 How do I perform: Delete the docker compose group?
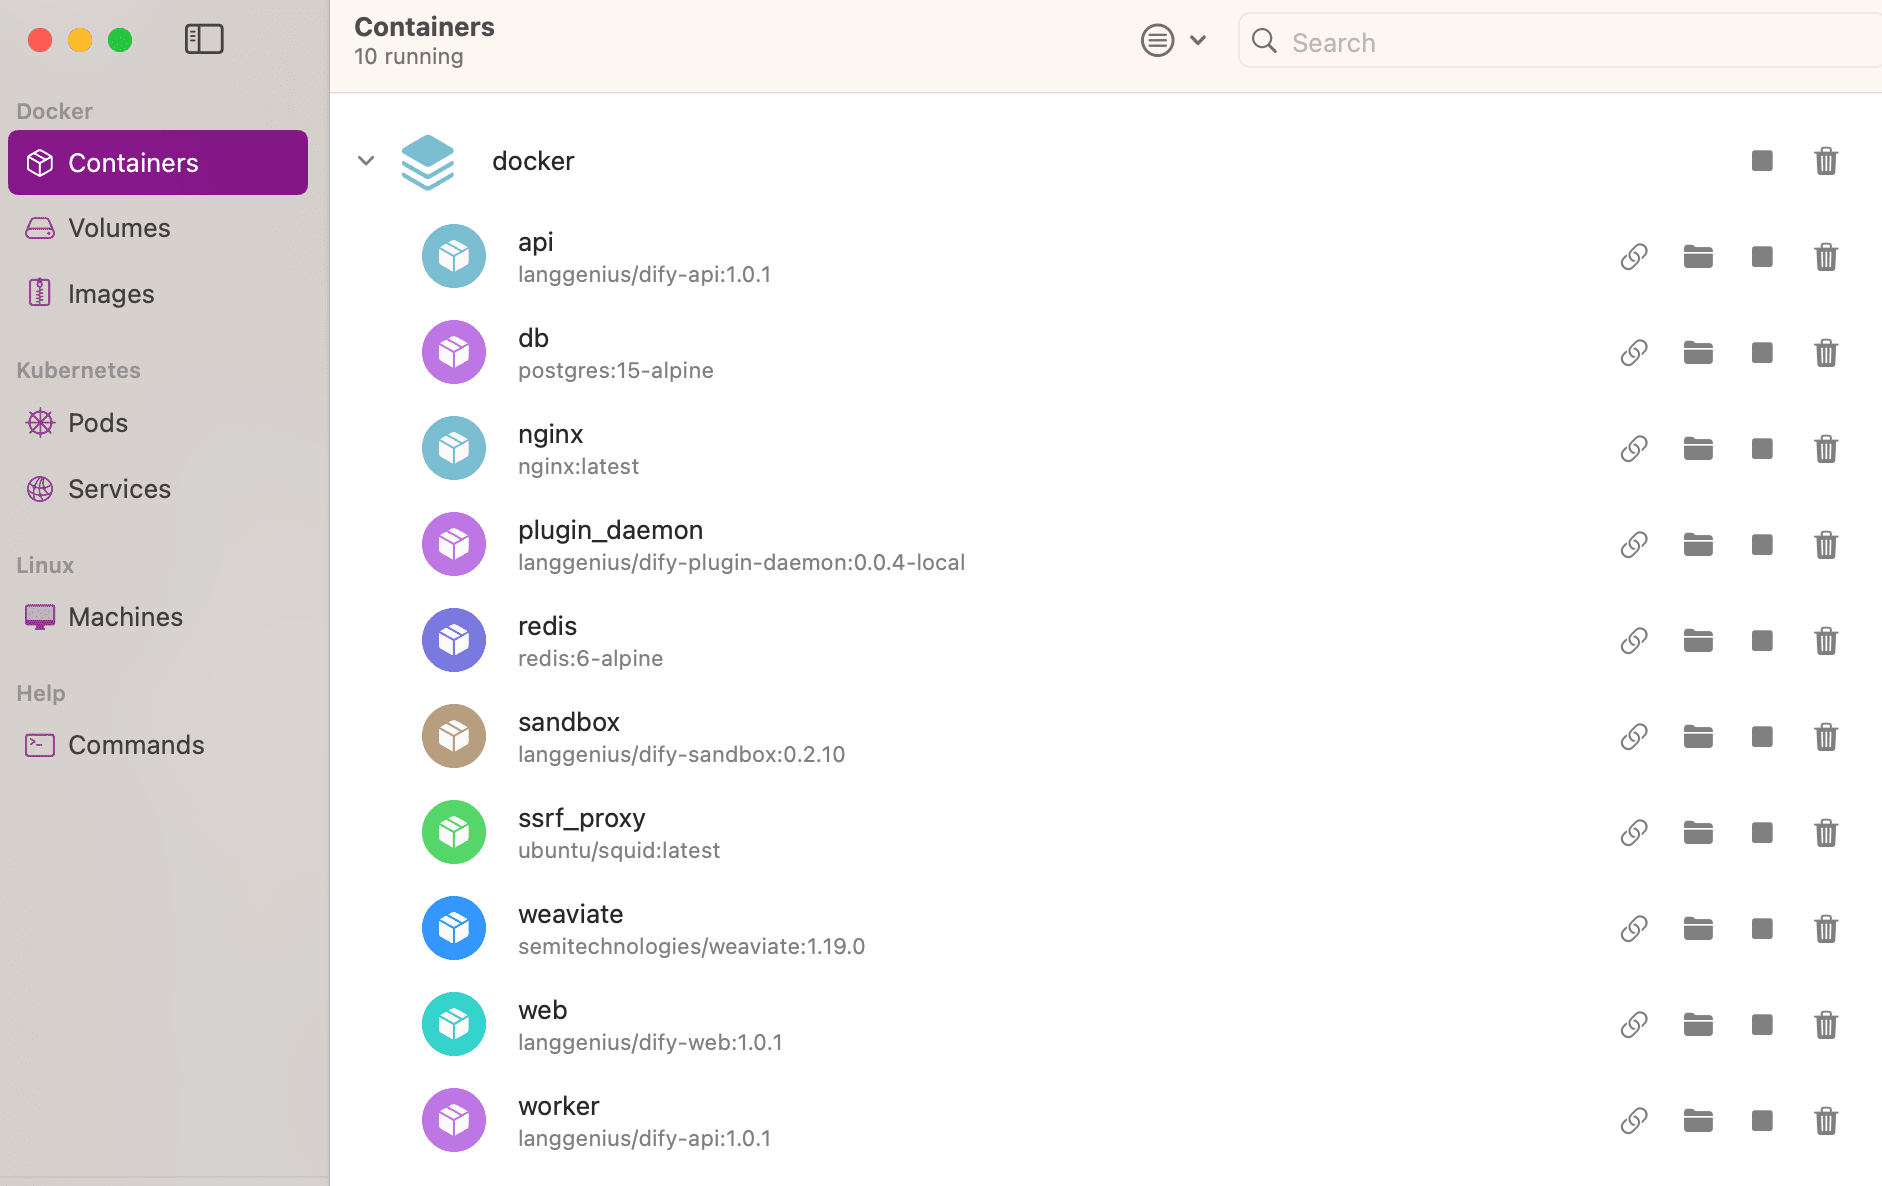(1826, 161)
